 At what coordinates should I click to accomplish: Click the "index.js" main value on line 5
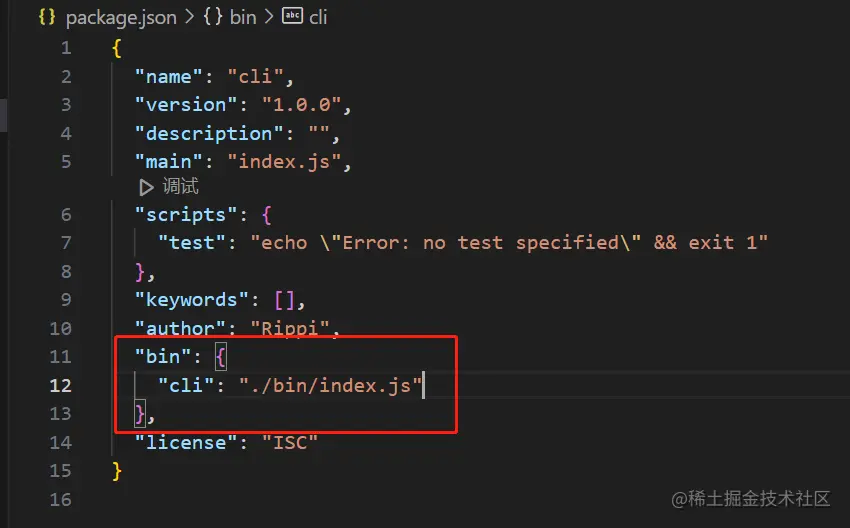pos(289,161)
